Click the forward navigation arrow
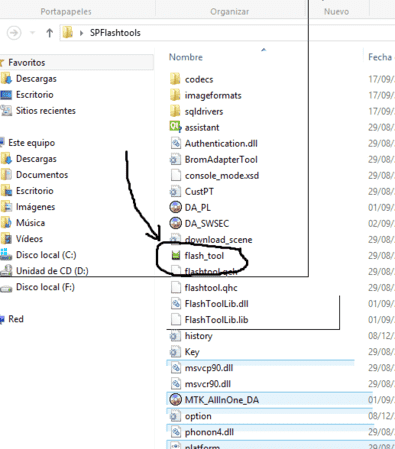This screenshot has height=449, width=395. coord(14,33)
